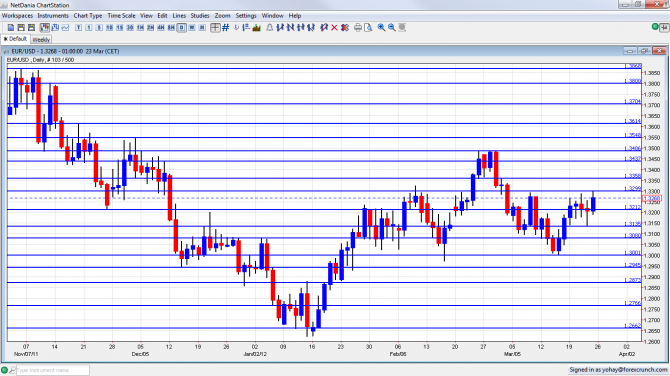Select the first trend line drawing tool
This screenshot has width=670, height=376.
[280, 27]
